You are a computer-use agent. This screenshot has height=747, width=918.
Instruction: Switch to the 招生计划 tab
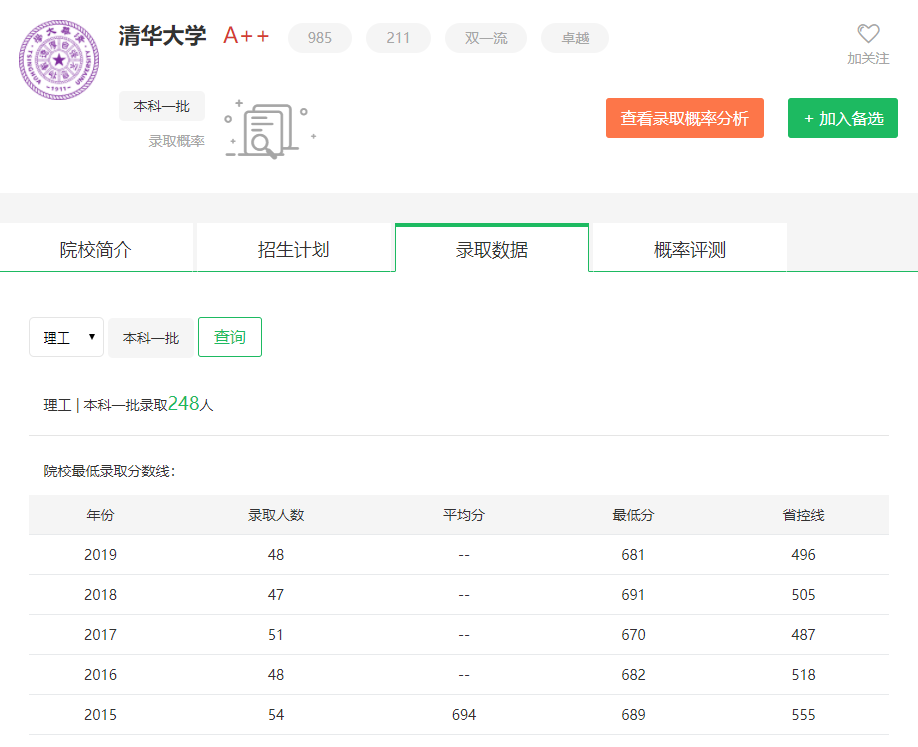click(294, 249)
